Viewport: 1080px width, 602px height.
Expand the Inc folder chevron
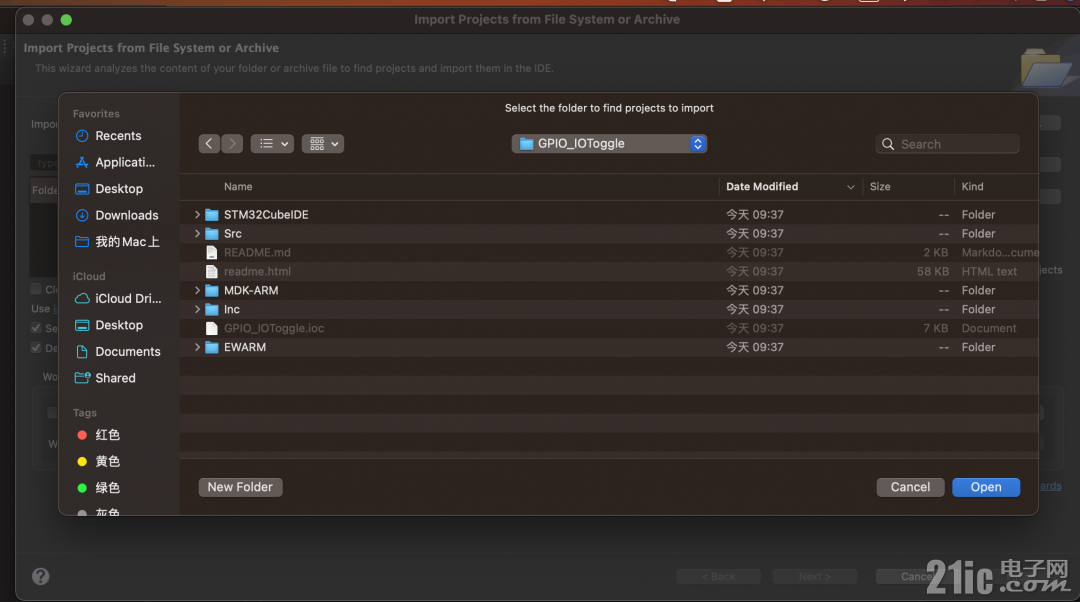click(197, 309)
